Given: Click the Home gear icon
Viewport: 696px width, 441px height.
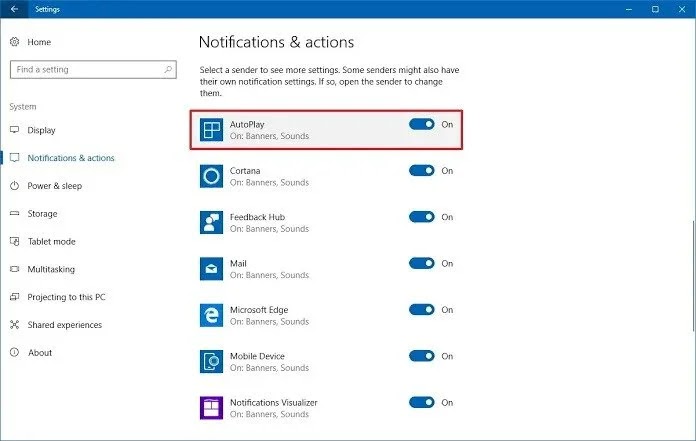Looking at the screenshot, I should (x=15, y=42).
